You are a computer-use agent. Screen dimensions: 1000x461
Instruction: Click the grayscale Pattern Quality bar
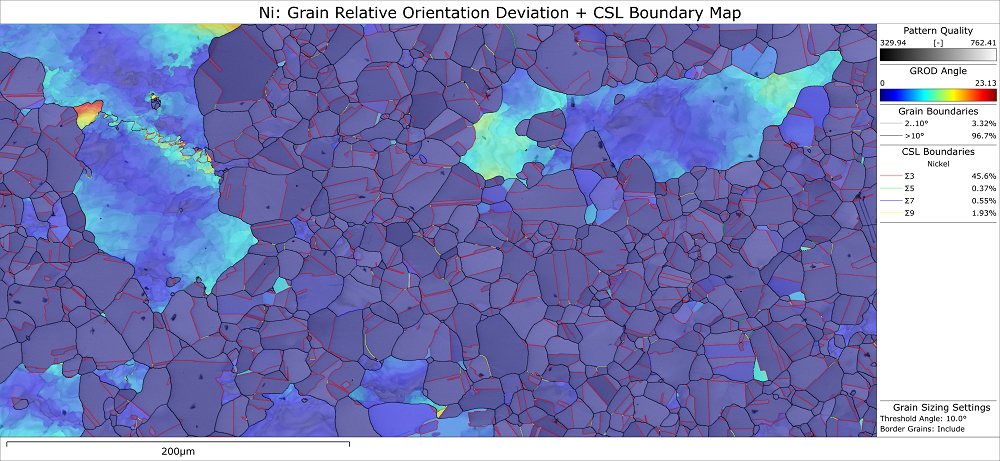(938, 55)
